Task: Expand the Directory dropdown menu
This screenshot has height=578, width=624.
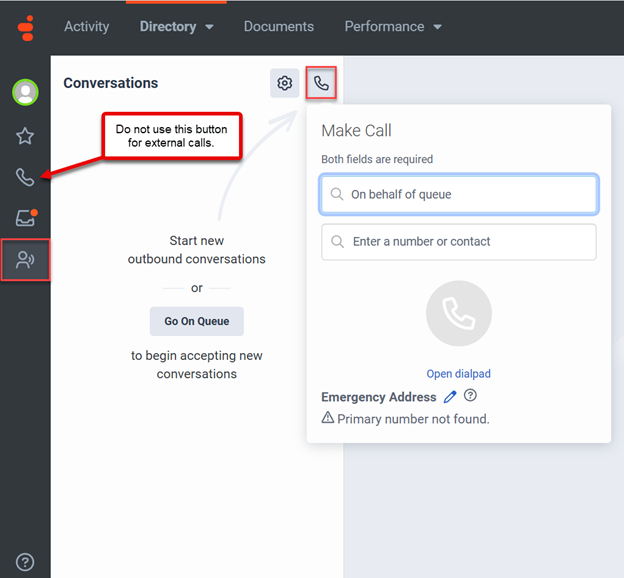Action: 177,27
